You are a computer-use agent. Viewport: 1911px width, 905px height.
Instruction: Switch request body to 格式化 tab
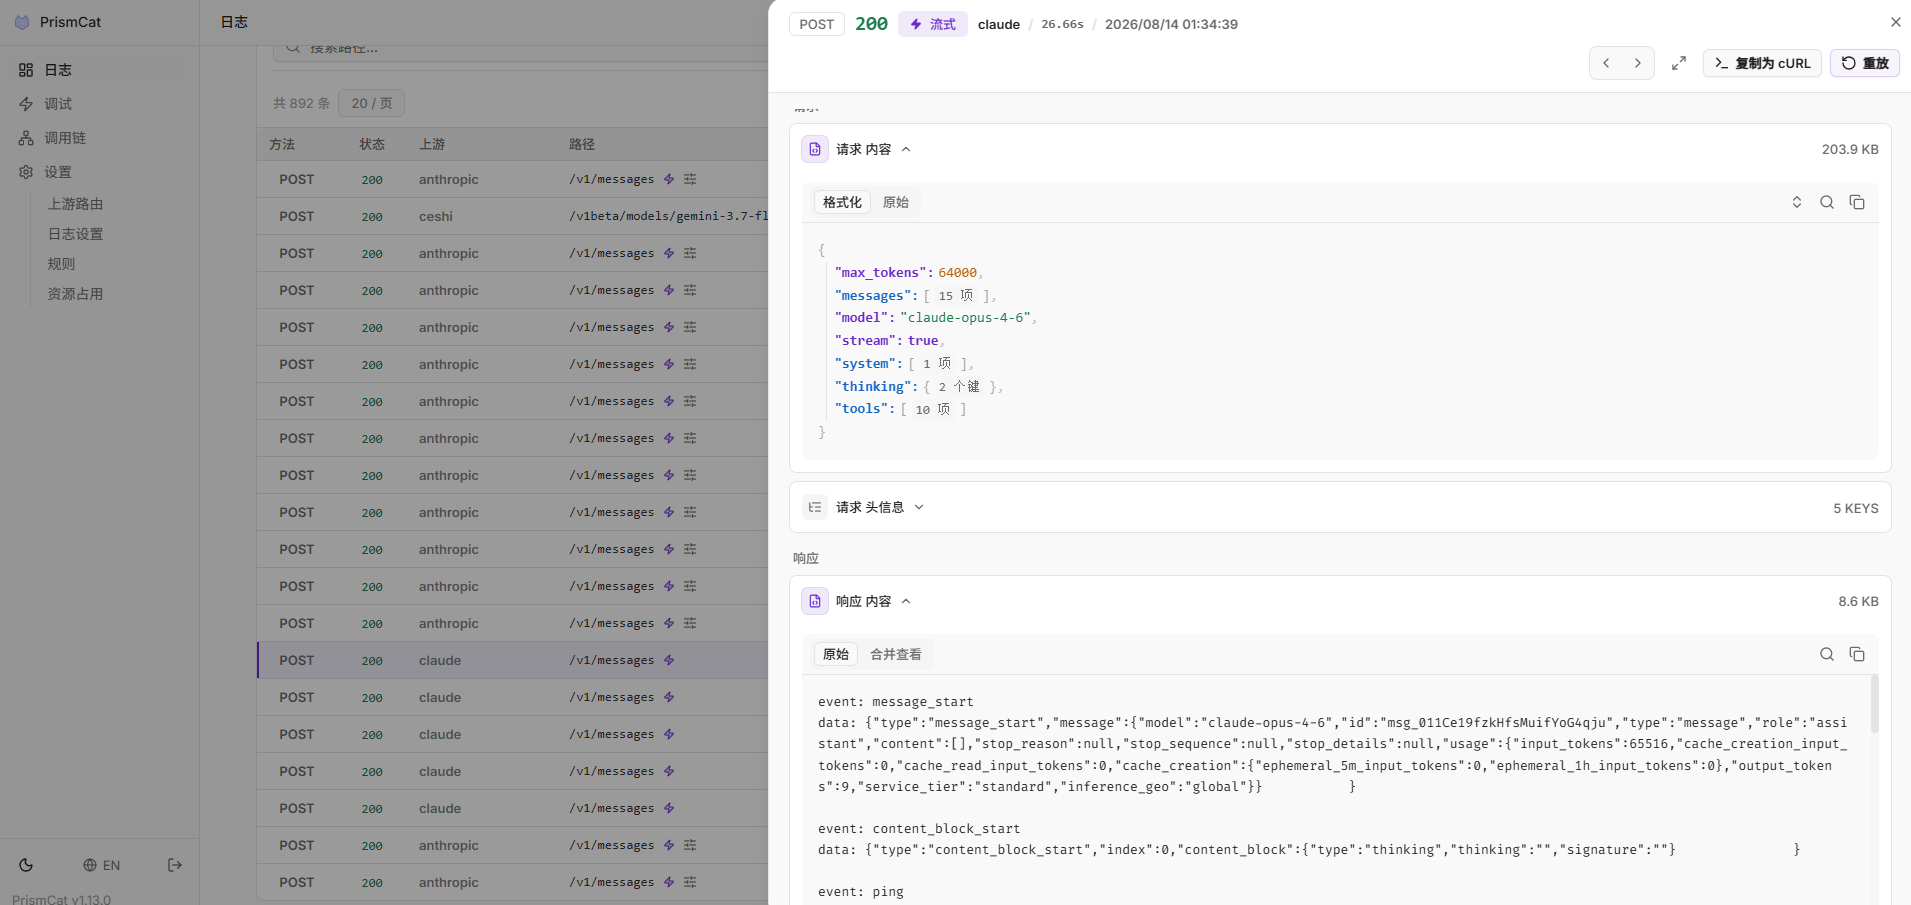[842, 202]
